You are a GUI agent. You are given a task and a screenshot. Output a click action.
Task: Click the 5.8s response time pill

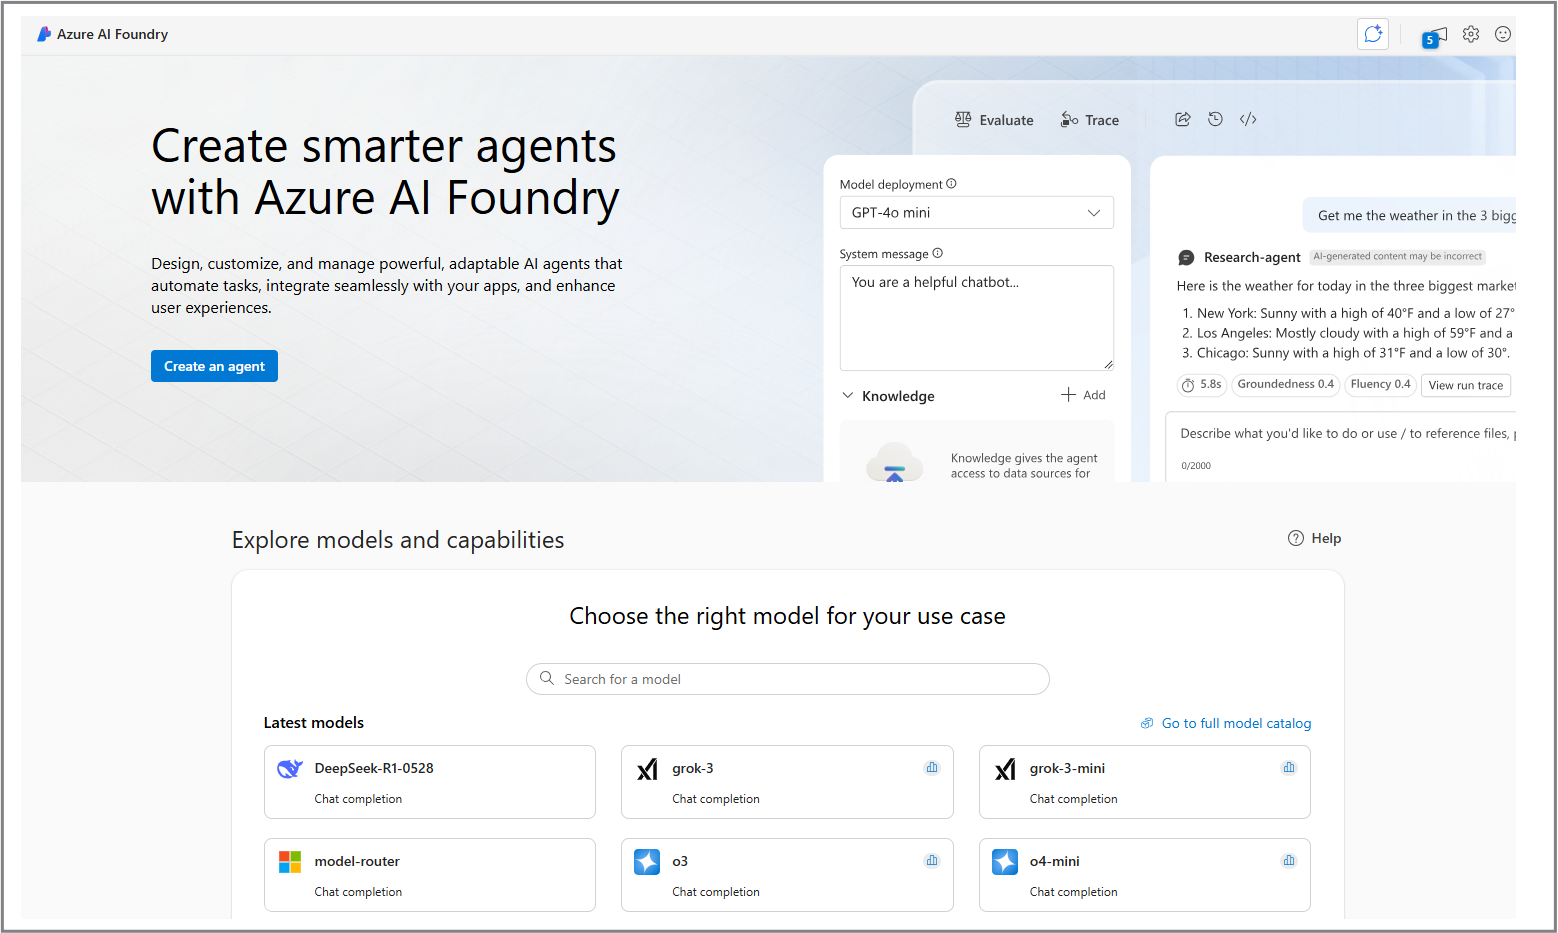[1201, 384]
